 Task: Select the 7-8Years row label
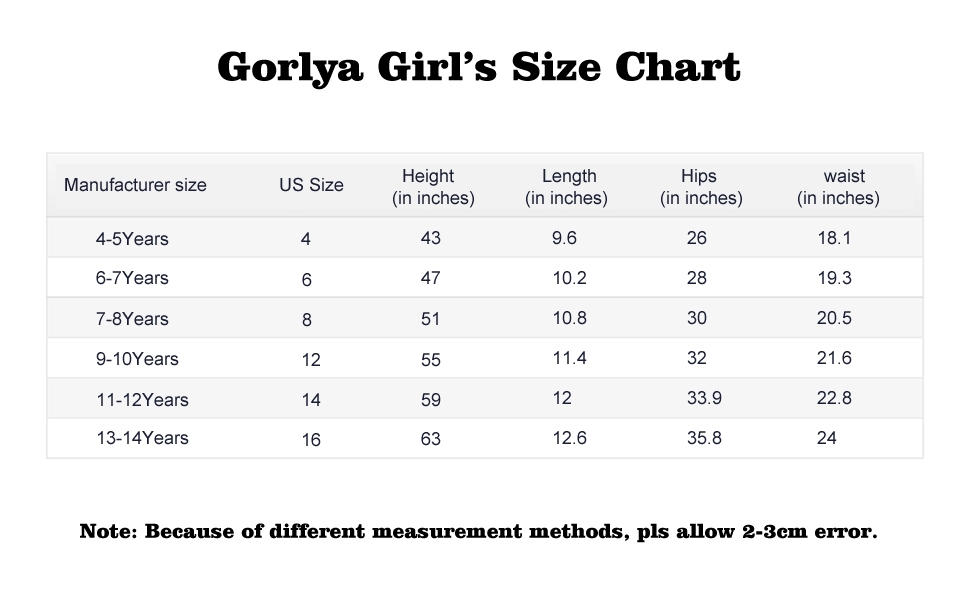point(132,319)
